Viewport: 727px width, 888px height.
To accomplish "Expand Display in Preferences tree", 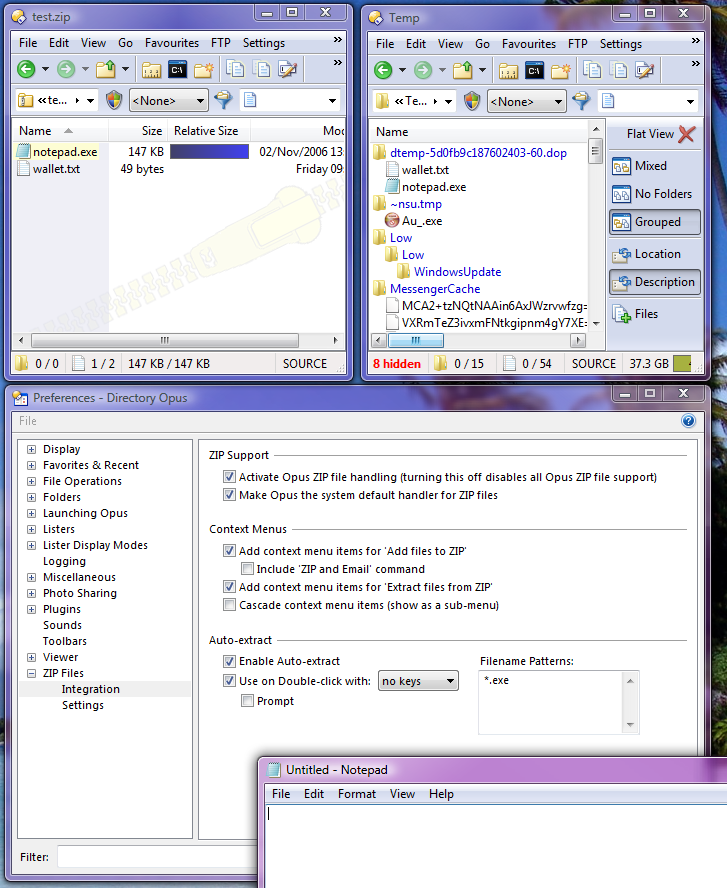I will tap(32, 449).
